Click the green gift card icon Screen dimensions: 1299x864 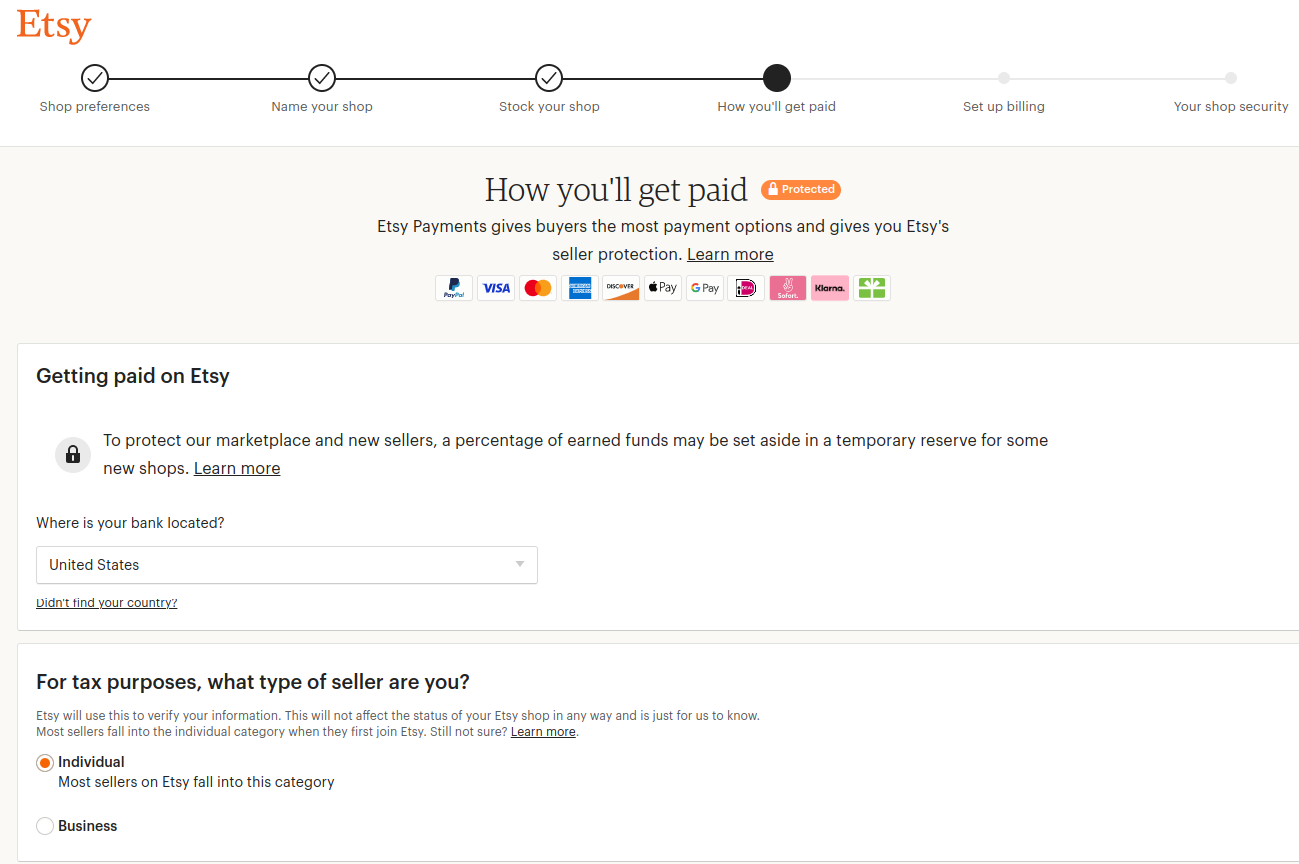872,288
